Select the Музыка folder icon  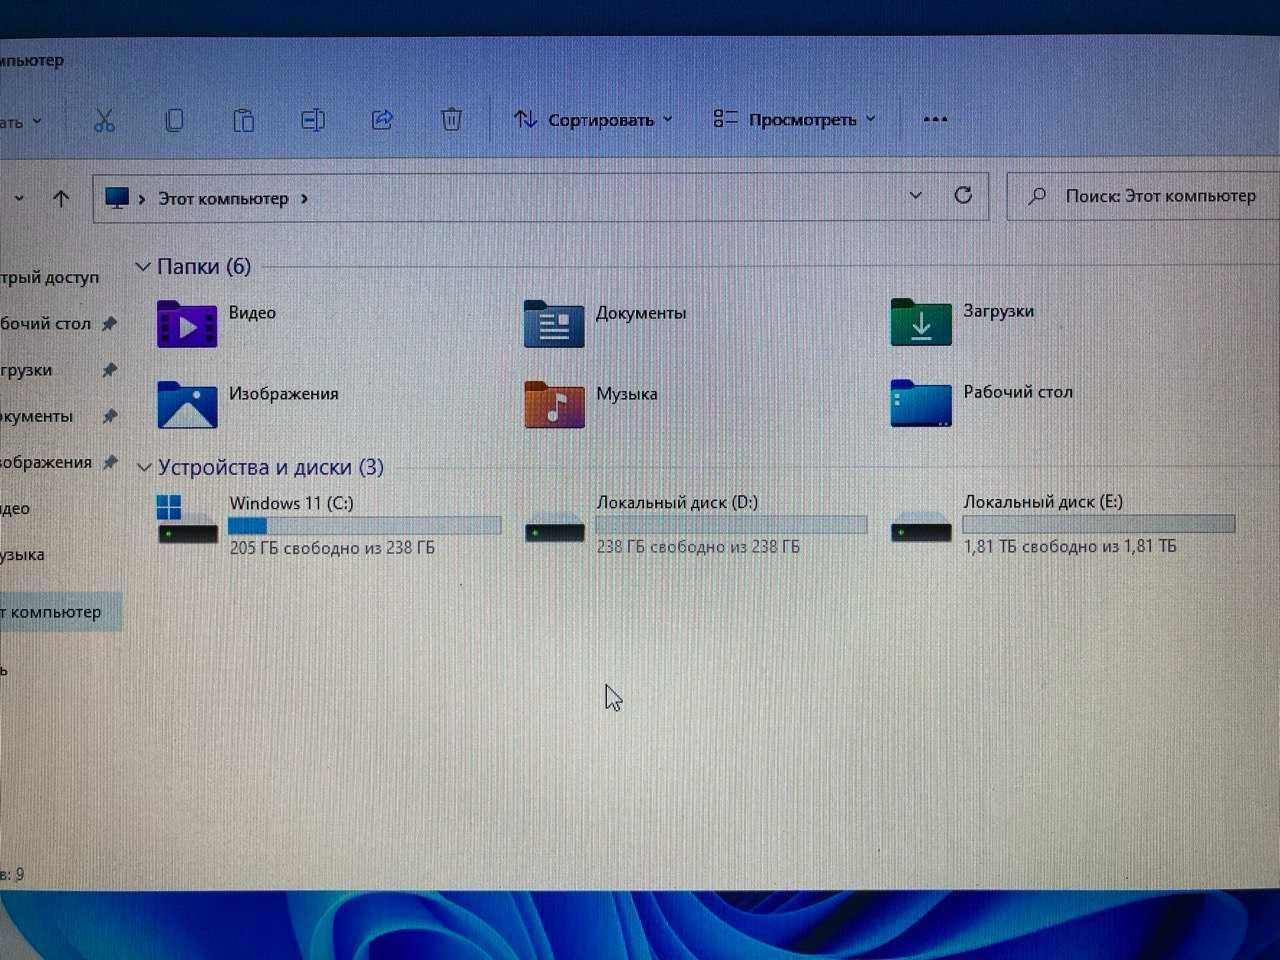click(554, 405)
